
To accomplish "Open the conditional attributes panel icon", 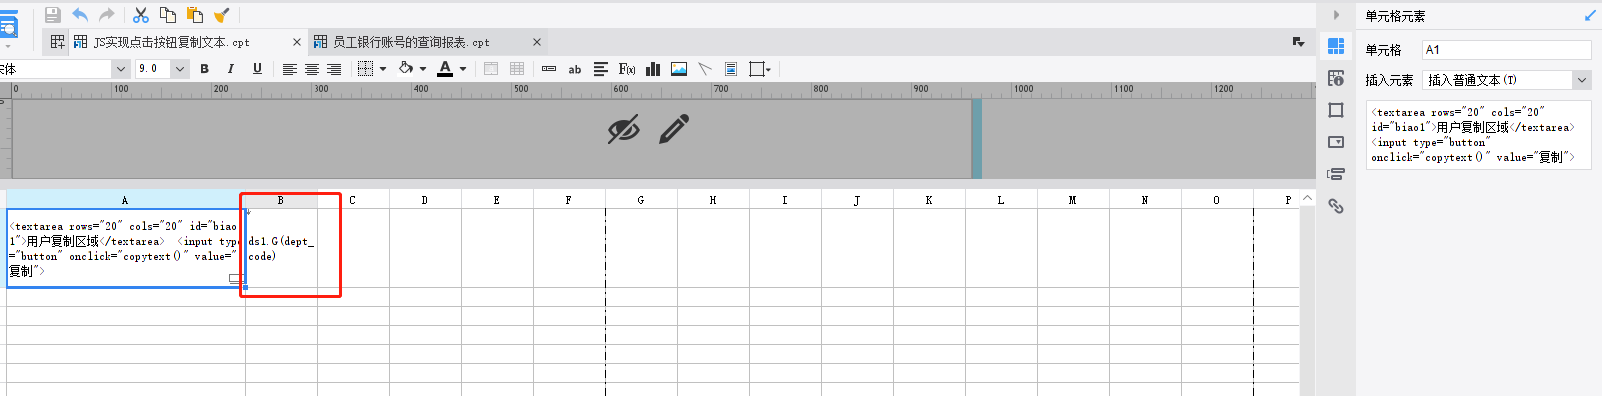I will point(1336,174).
